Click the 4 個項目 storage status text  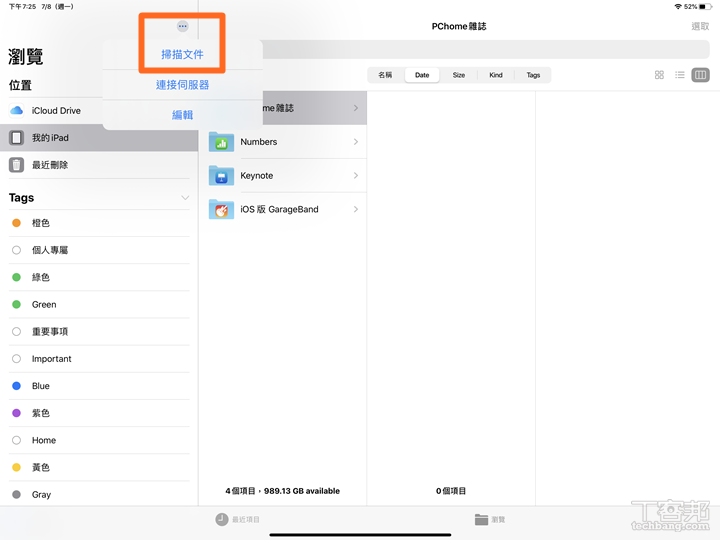coord(282,491)
